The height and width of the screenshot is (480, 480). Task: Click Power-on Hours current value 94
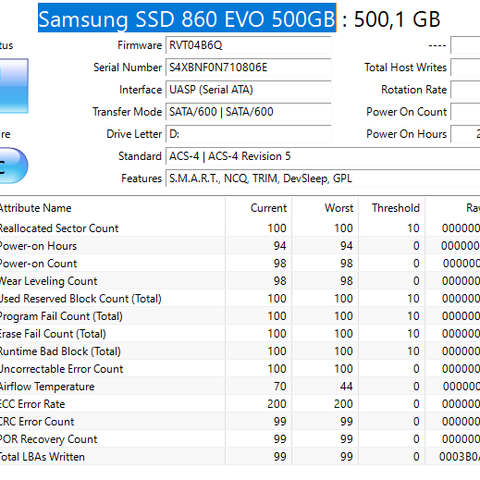pos(280,246)
